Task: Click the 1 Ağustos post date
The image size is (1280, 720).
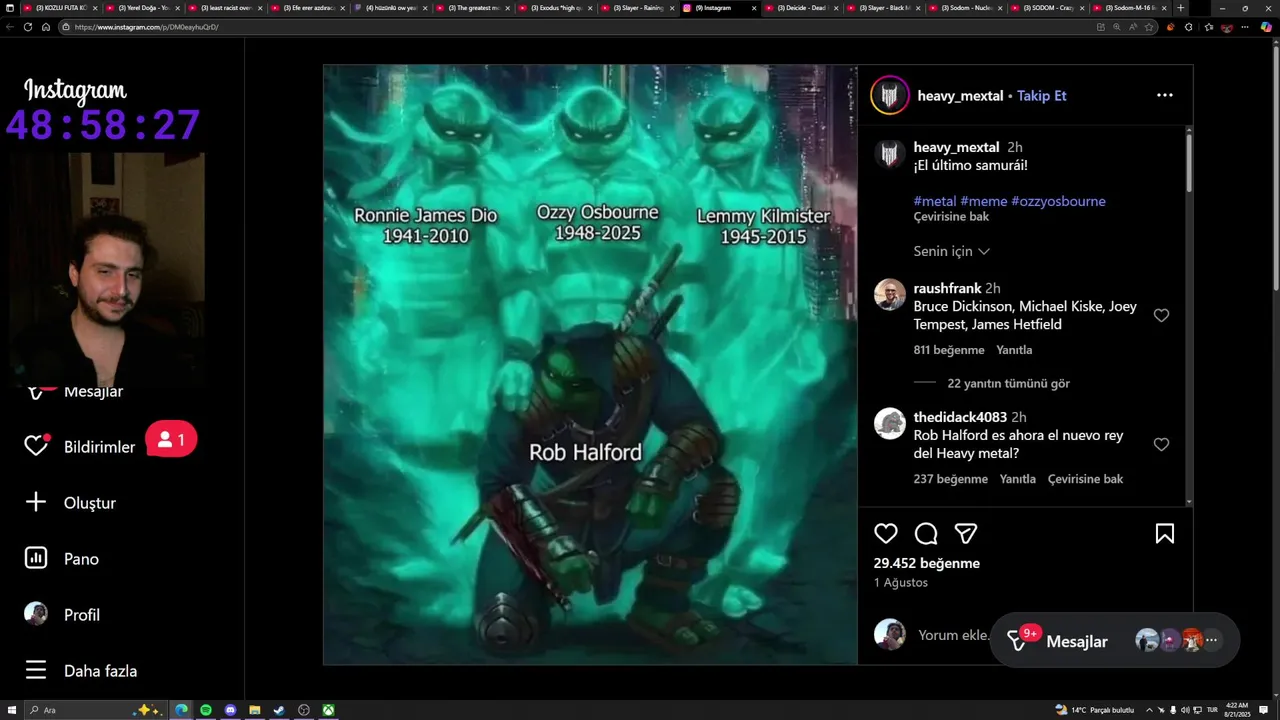Action: [901, 582]
